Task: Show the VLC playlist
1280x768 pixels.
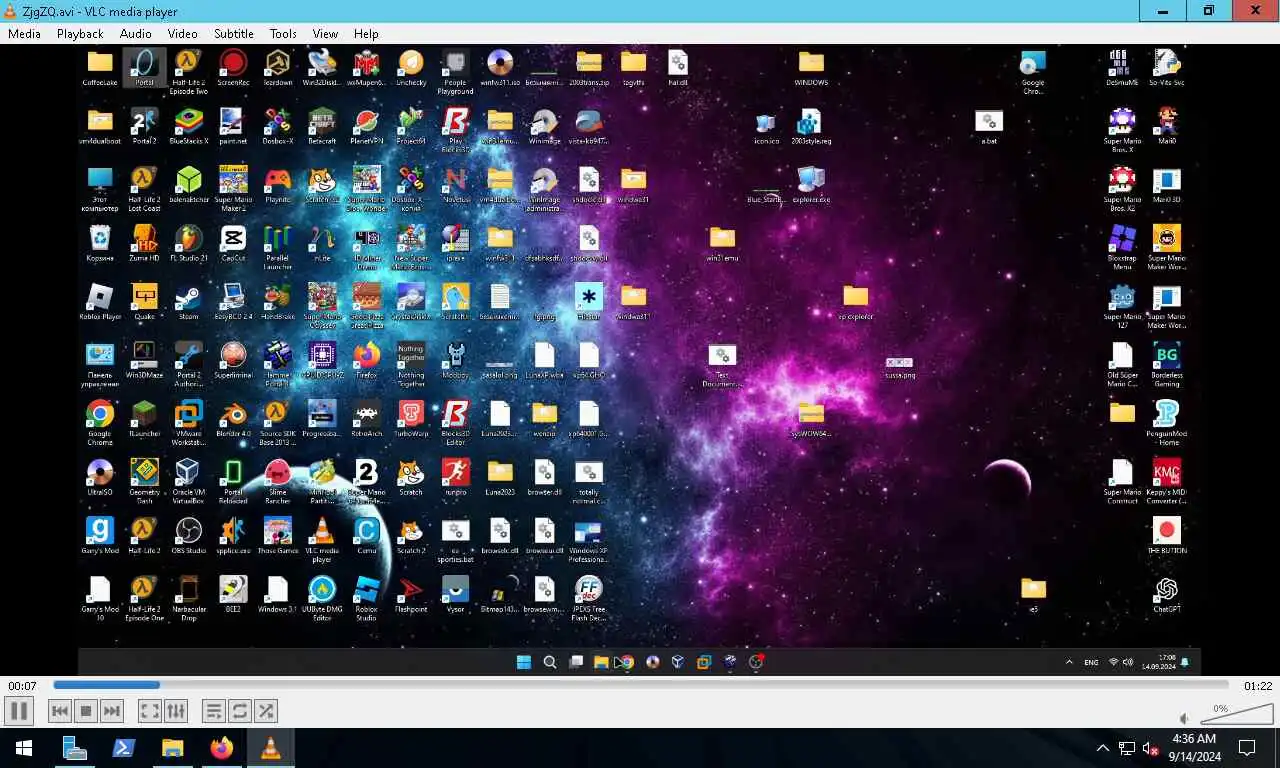Action: (x=213, y=711)
